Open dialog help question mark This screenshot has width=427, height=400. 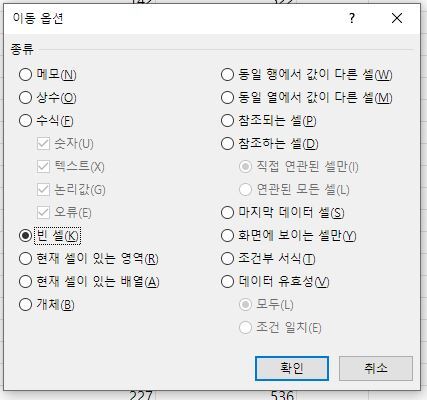(352, 18)
